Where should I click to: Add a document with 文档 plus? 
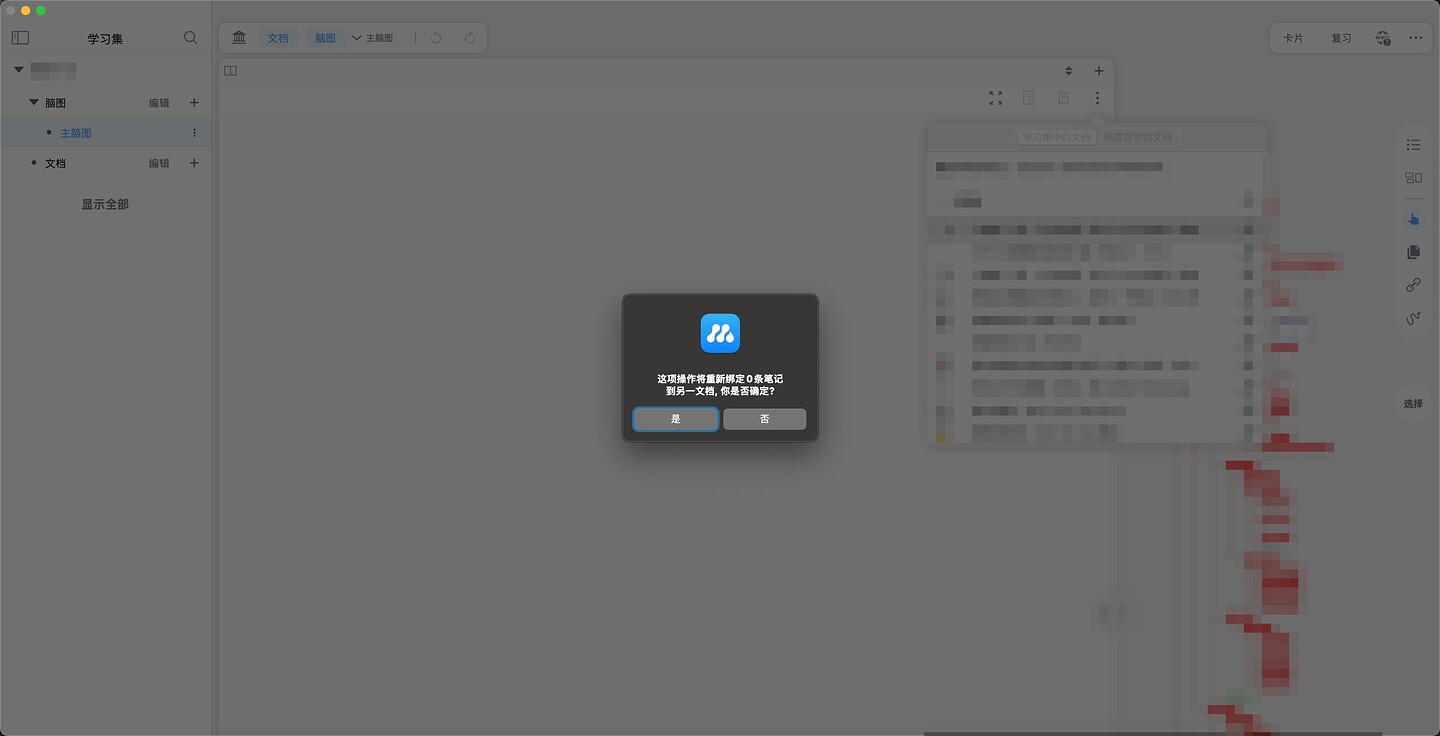coord(194,163)
